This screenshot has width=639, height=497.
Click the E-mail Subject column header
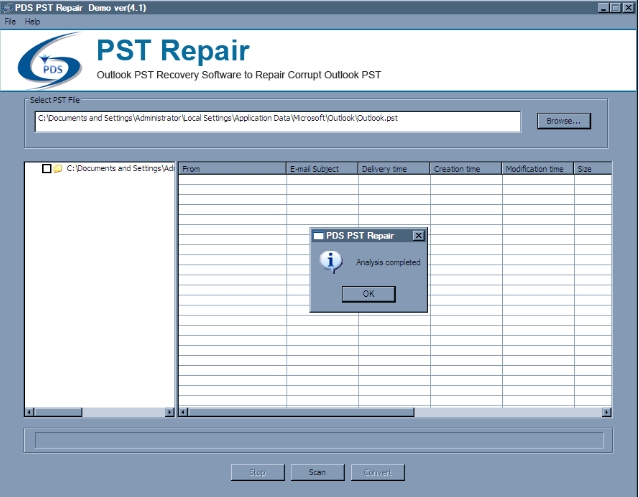322,169
